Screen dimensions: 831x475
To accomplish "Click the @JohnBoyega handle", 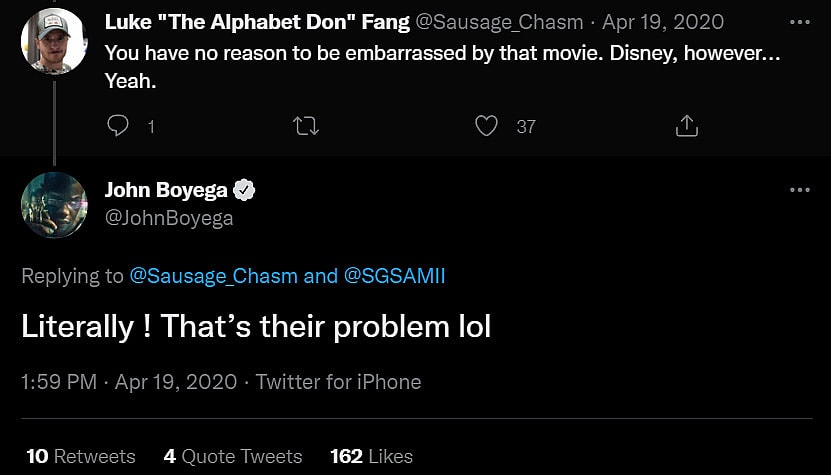I will click(x=169, y=217).
